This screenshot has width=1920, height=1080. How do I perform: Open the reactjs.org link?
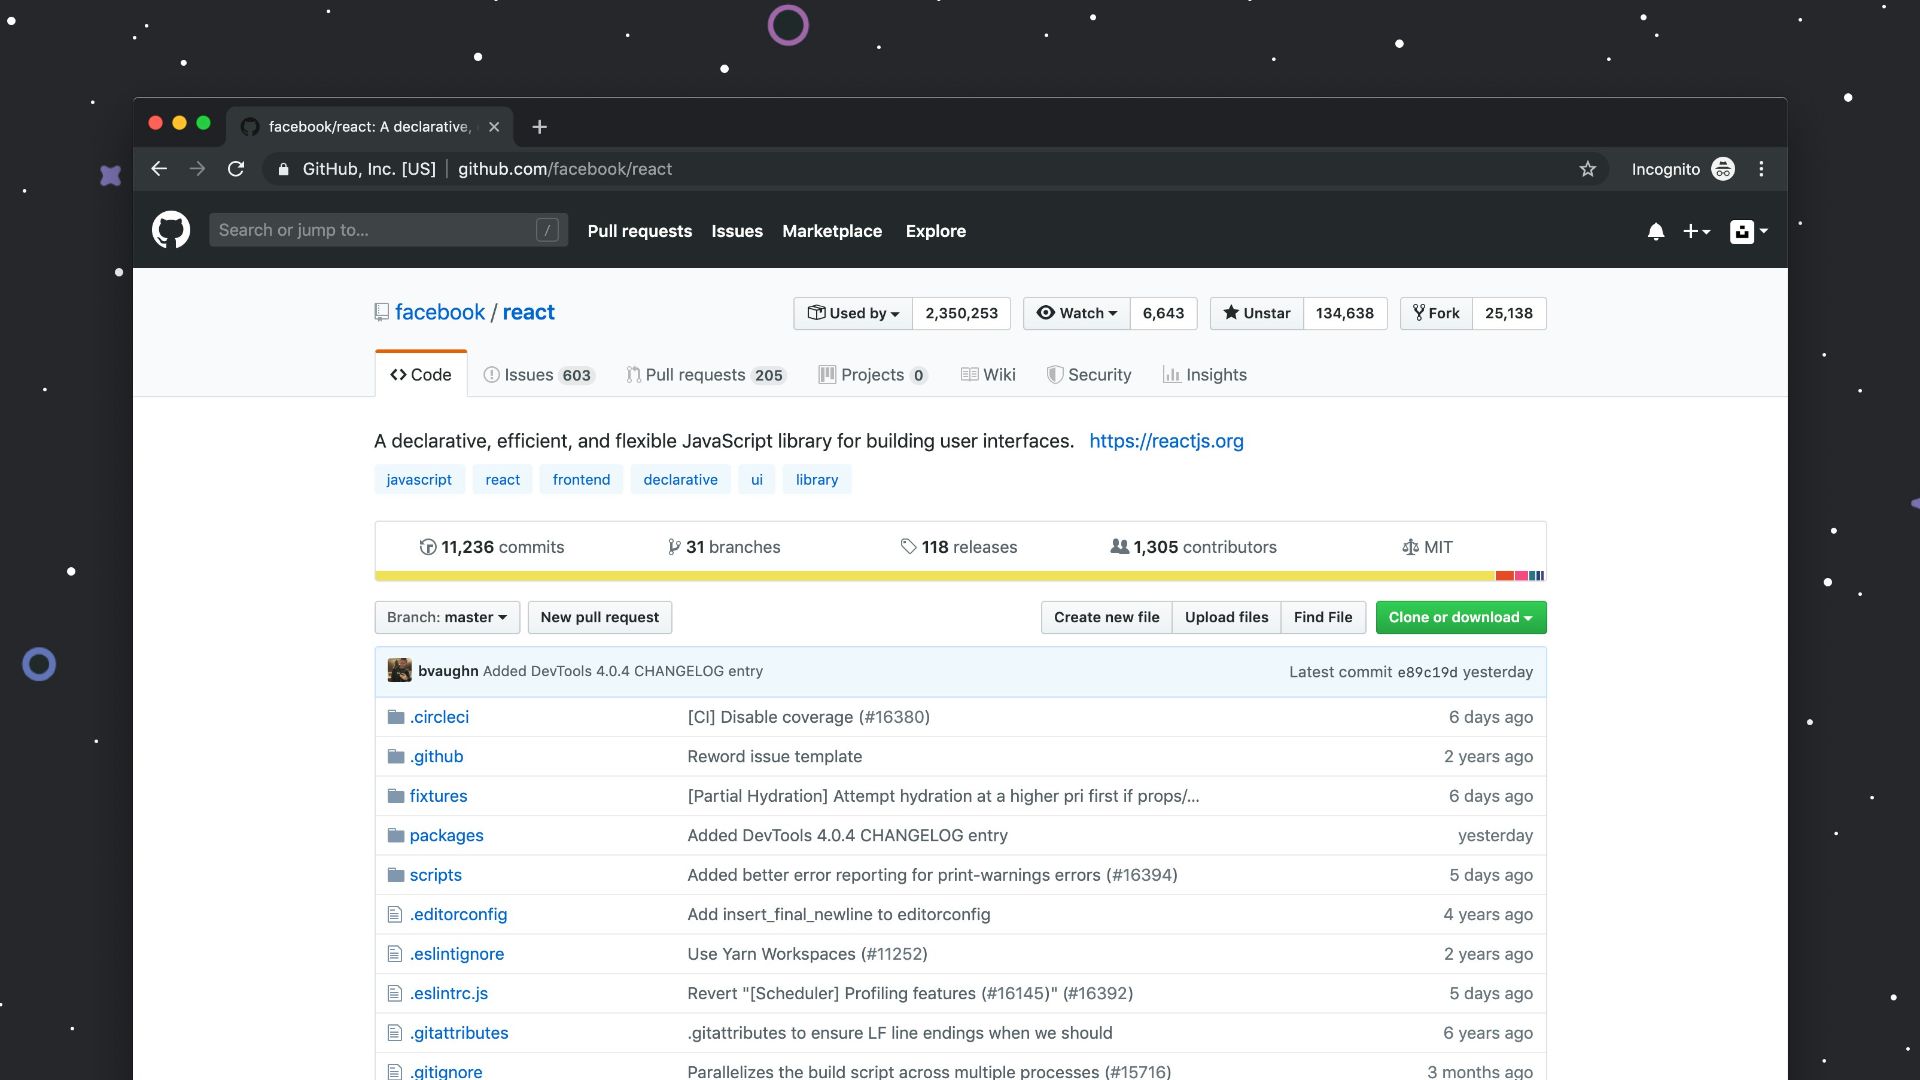point(1166,441)
